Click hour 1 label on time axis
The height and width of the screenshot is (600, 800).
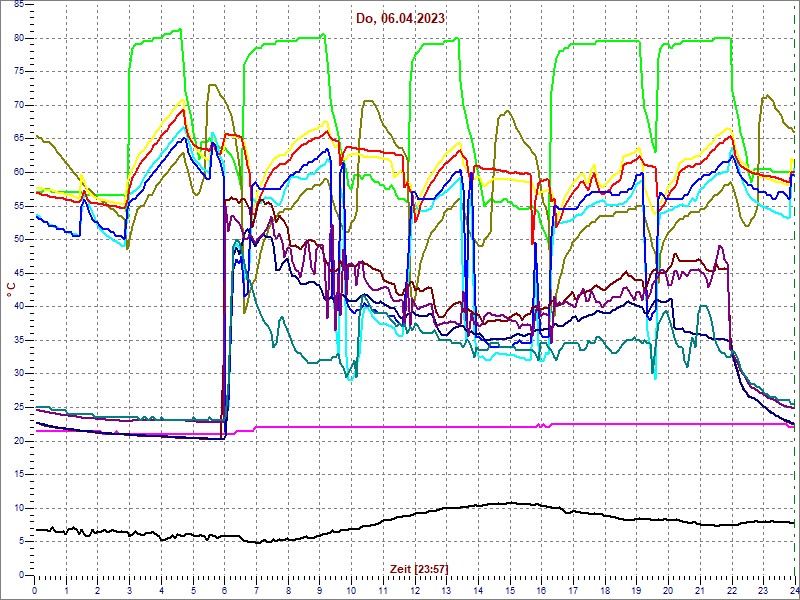[66, 591]
